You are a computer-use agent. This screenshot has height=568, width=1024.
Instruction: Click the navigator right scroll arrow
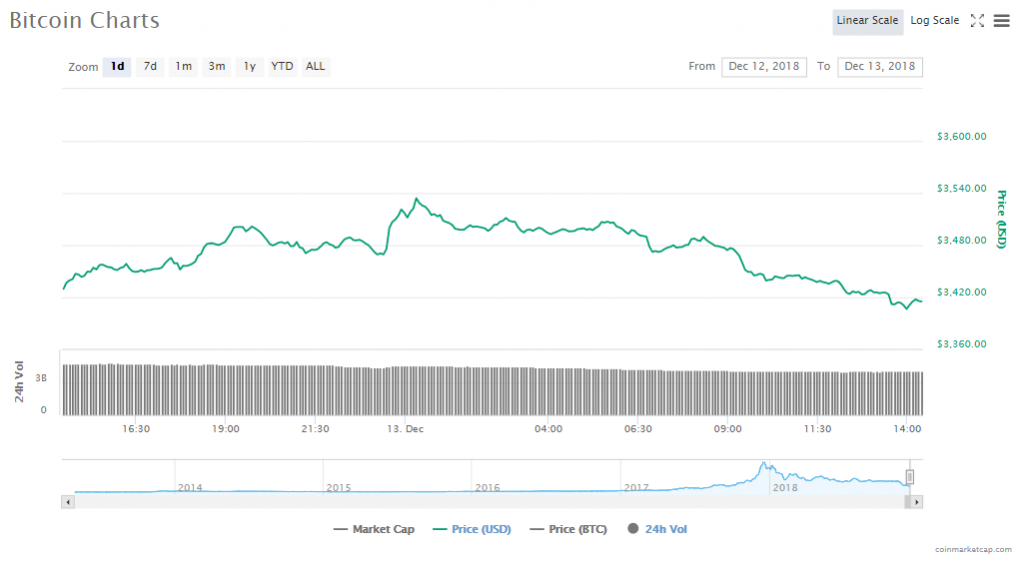tap(916, 501)
